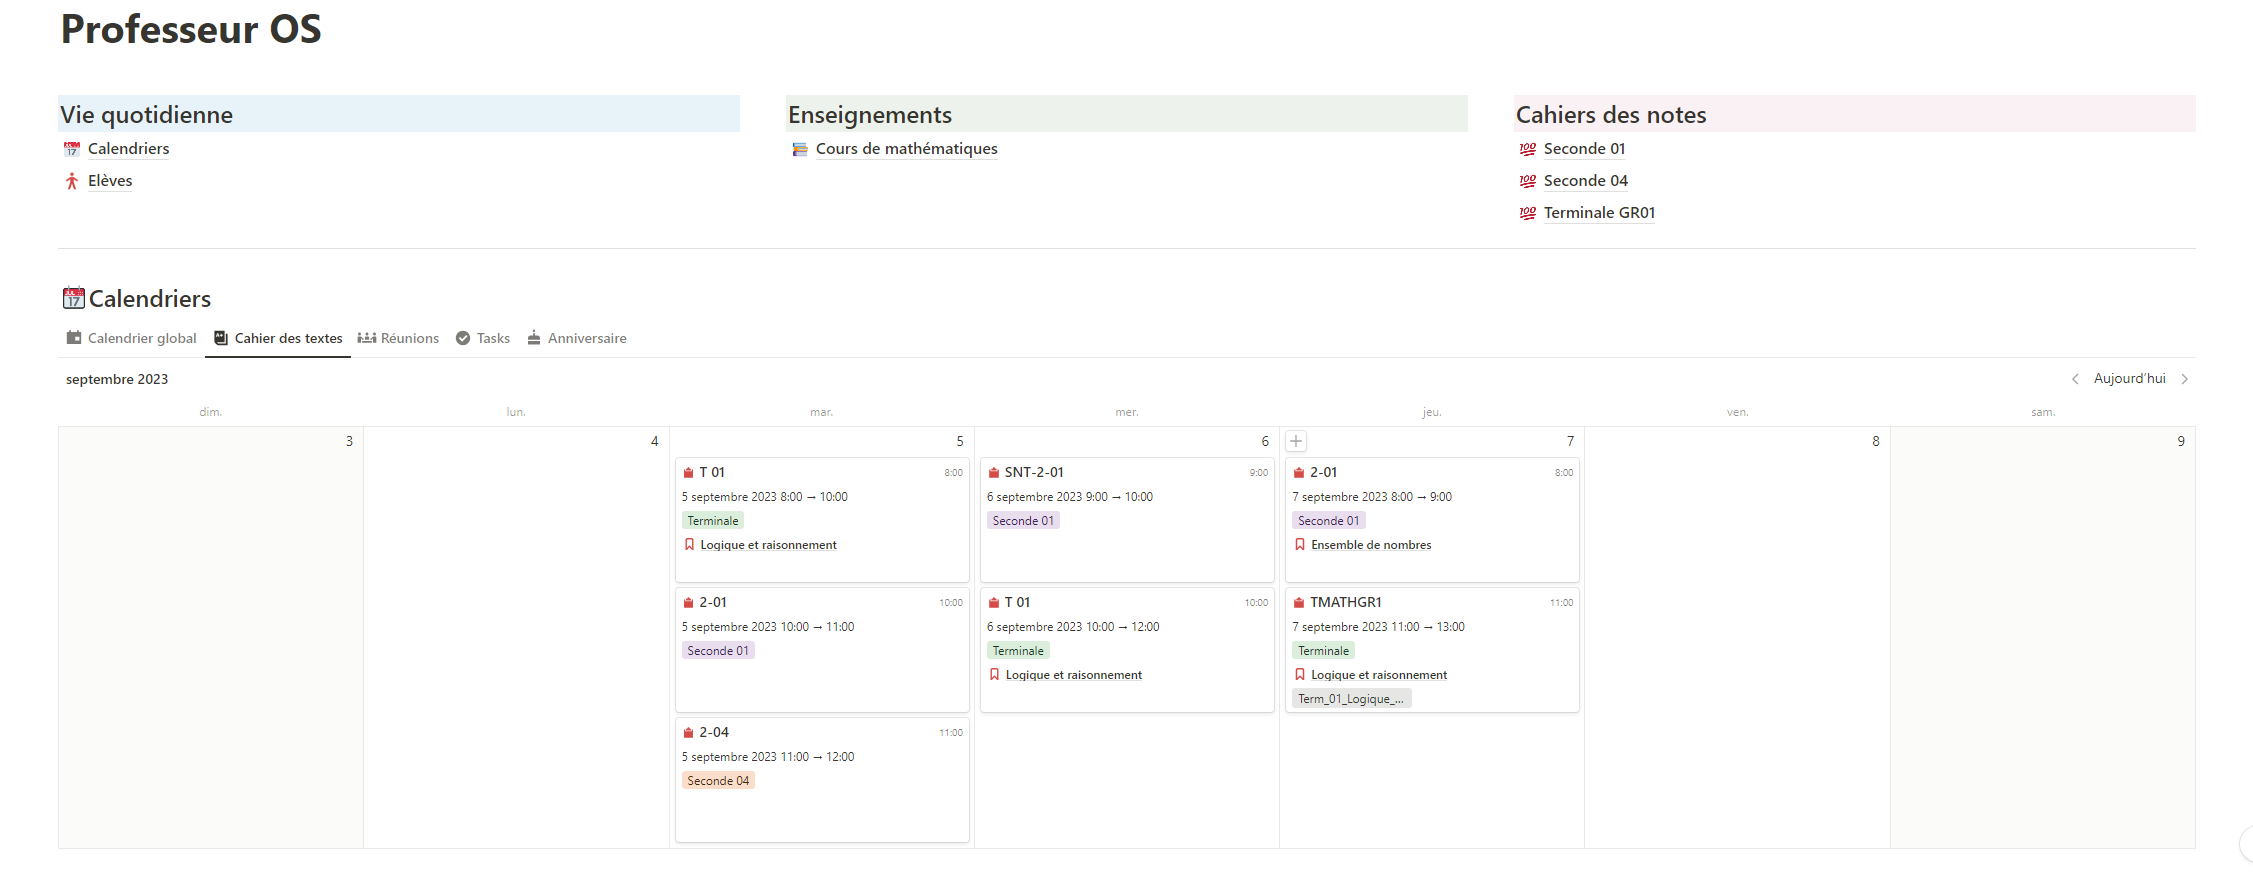
Task: Open the Cours de mathématiques link
Action: [x=906, y=149]
